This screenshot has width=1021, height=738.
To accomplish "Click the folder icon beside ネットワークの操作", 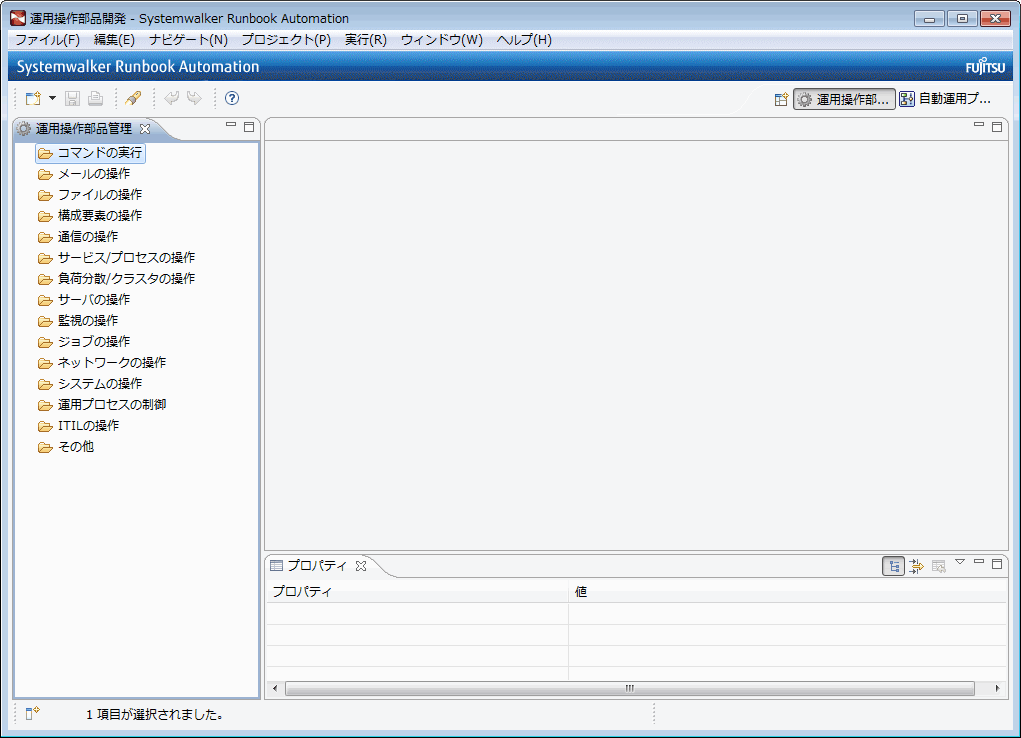I will pos(45,363).
